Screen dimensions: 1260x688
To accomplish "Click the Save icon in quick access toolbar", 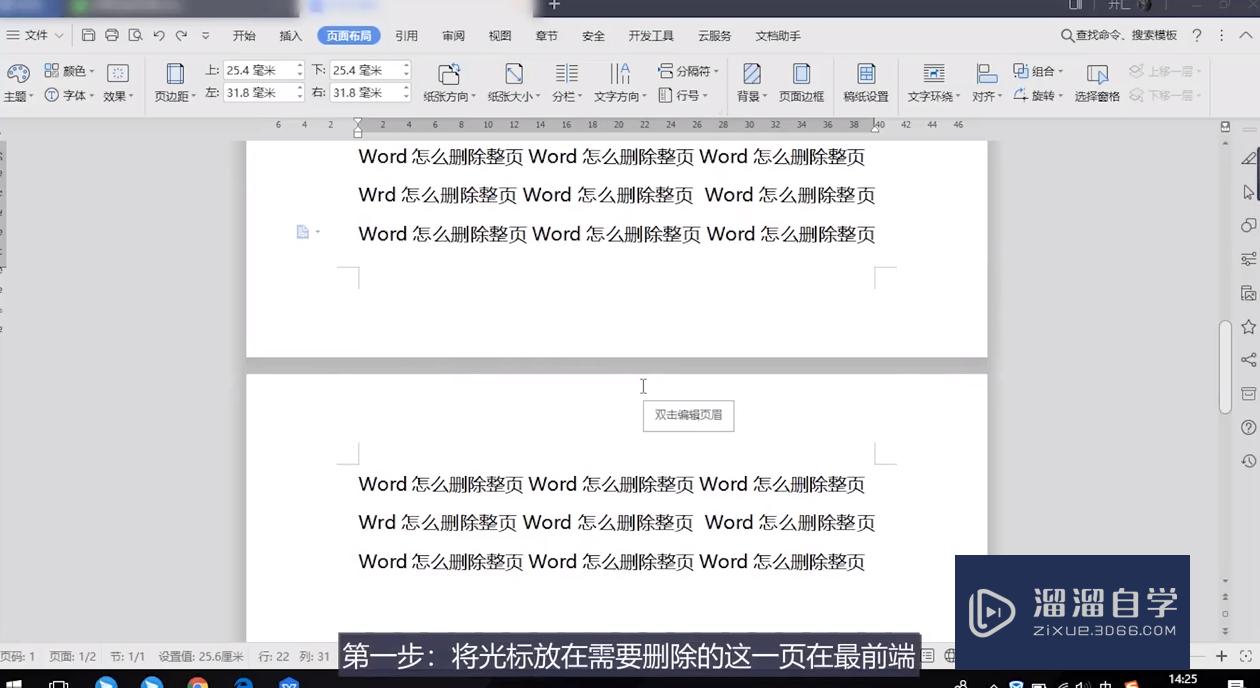I will click(x=88, y=34).
